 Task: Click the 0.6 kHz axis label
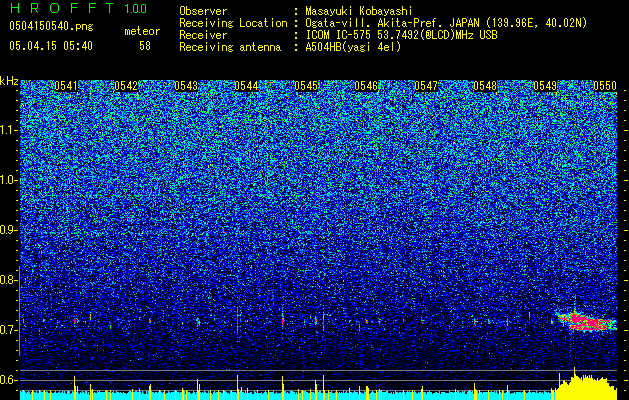9,380
